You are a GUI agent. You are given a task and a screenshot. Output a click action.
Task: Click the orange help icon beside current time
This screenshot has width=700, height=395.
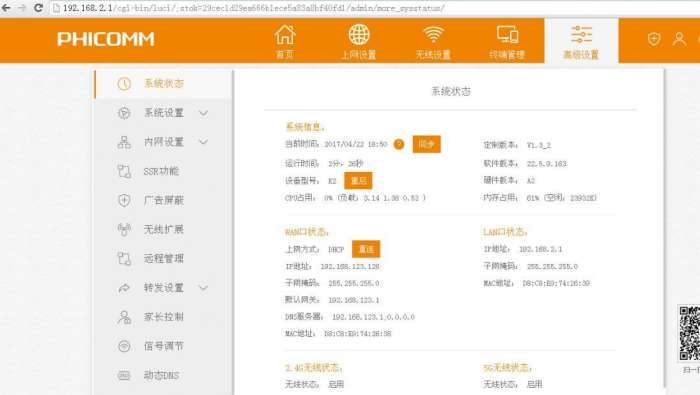coord(399,144)
